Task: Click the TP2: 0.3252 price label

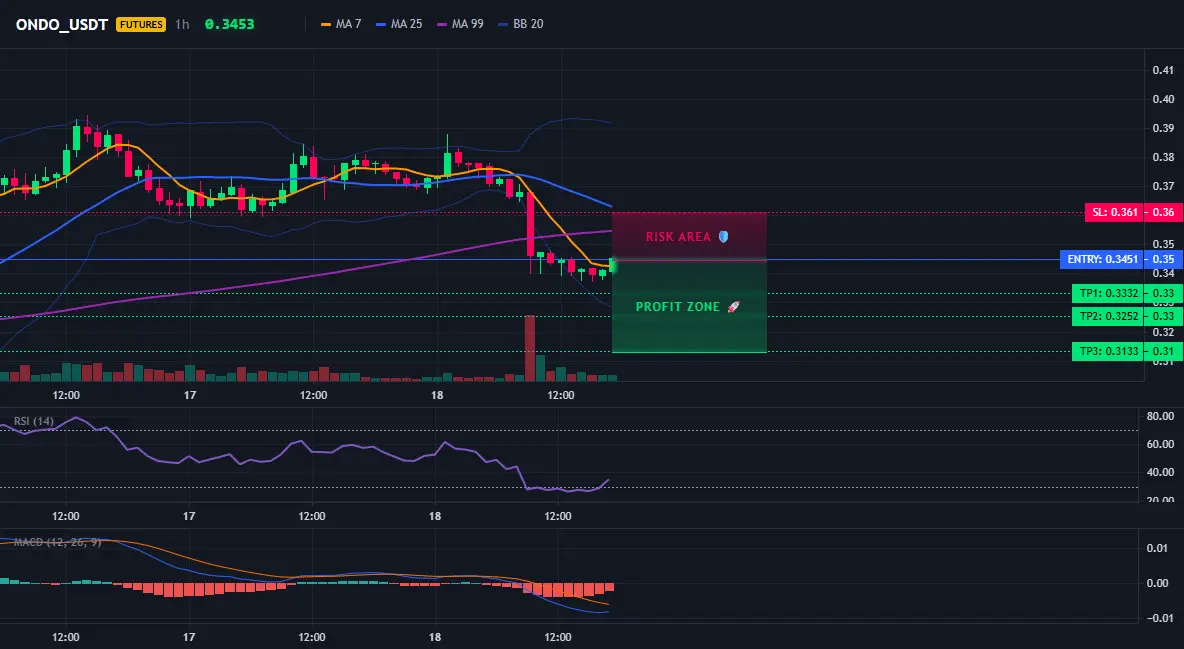Action: point(1108,317)
